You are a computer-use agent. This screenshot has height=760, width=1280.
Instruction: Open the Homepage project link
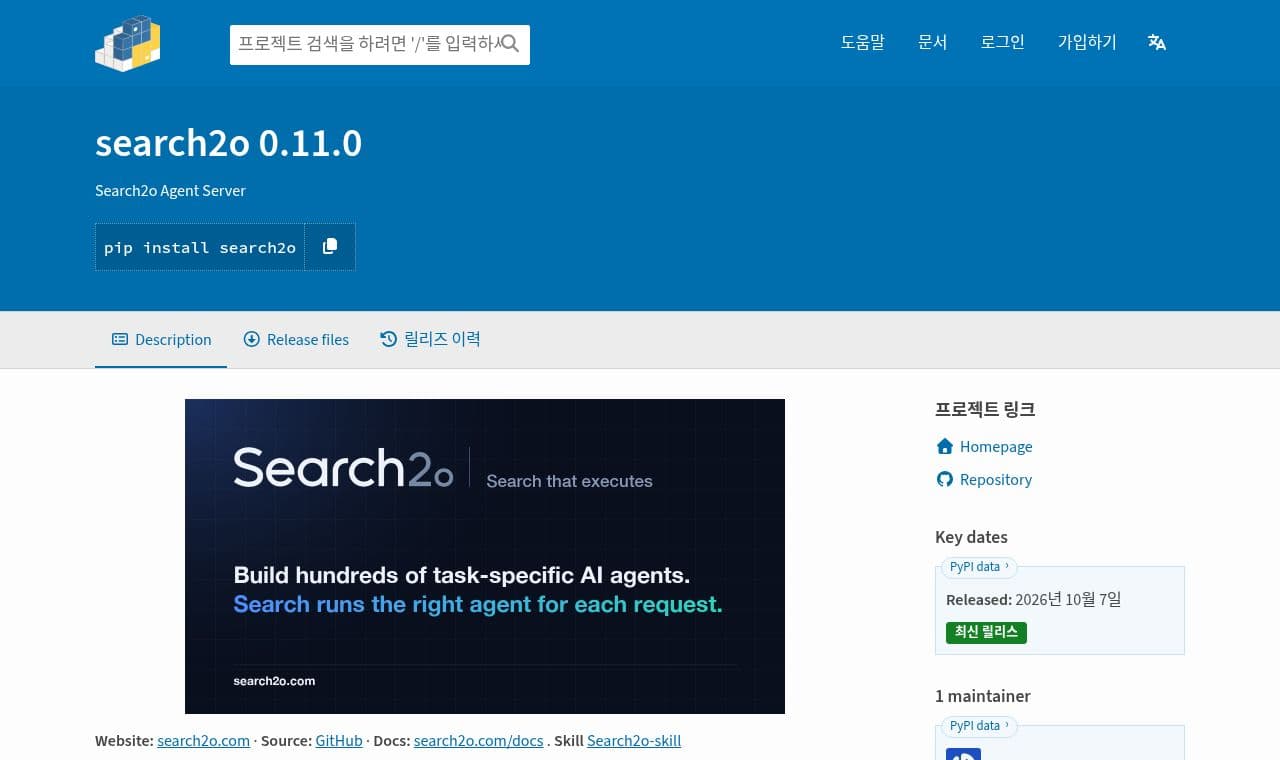[x=996, y=447]
